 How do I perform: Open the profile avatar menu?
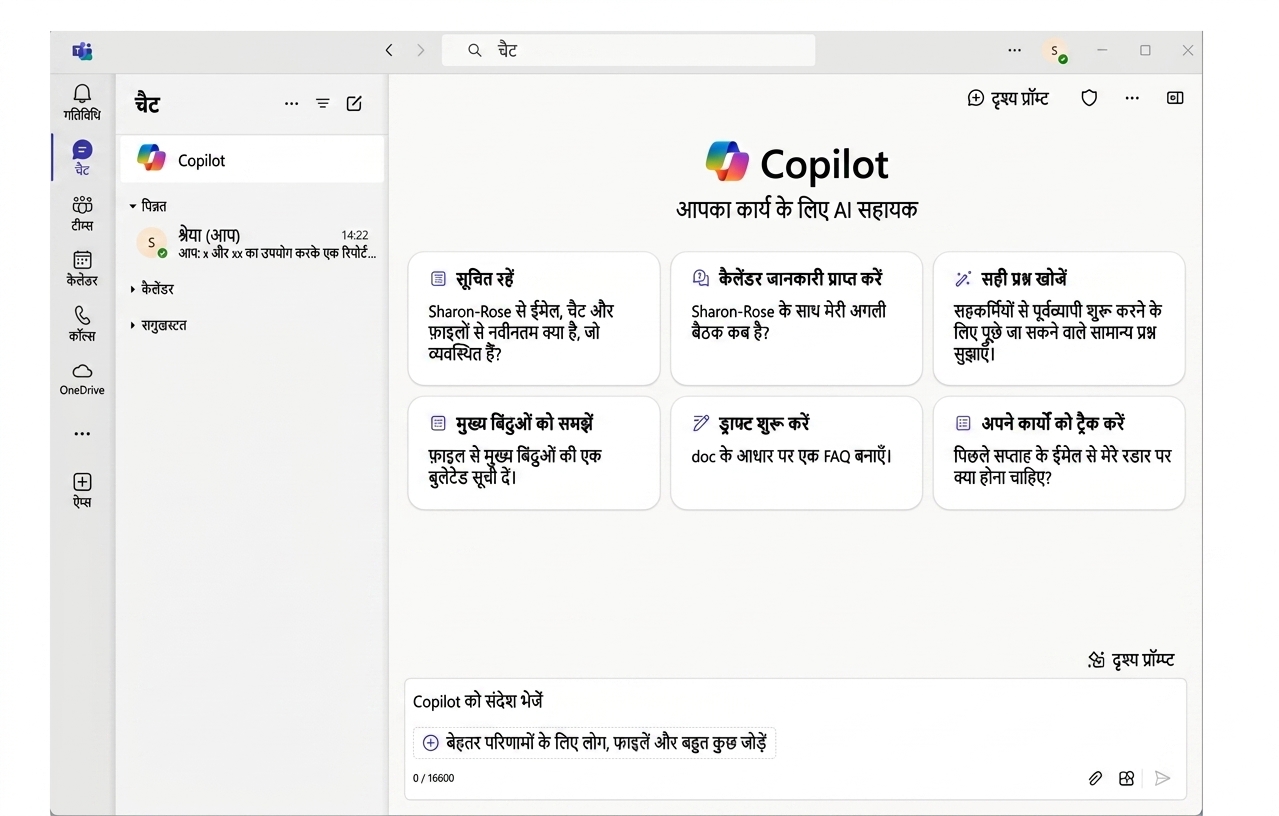1055,50
